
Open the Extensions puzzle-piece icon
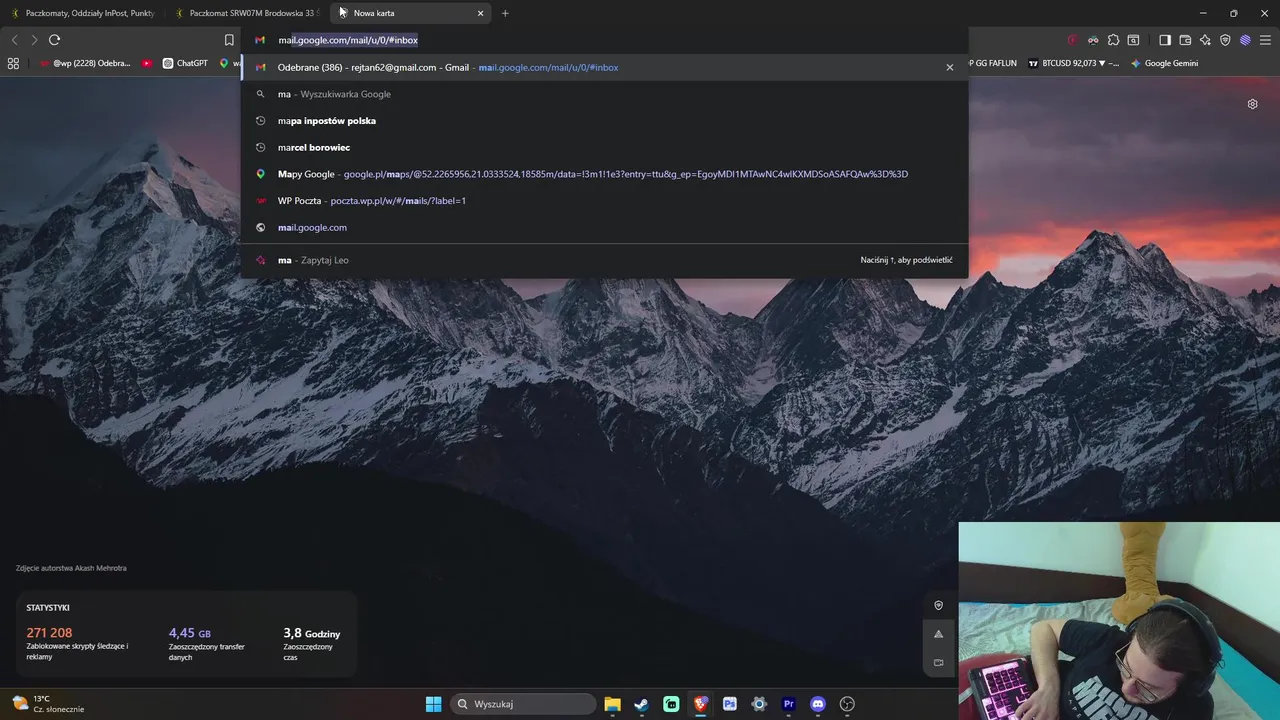click(x=1113, y=40)
